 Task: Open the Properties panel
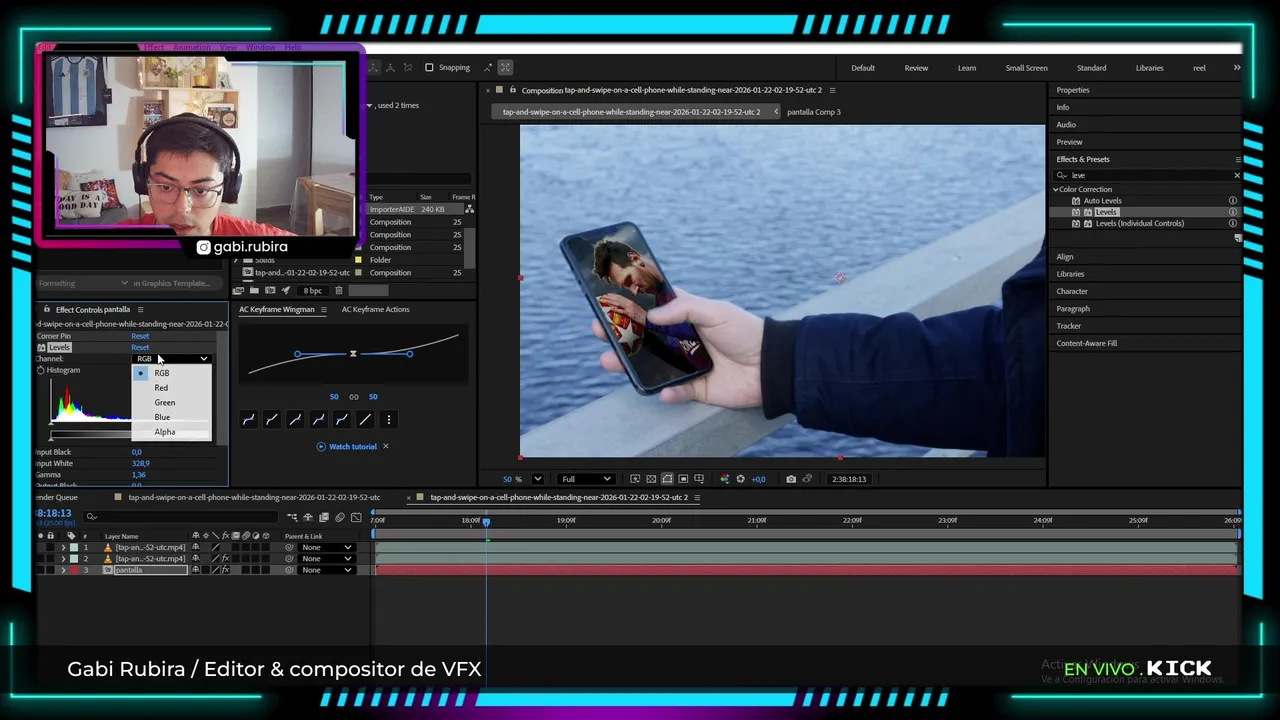(1073, 90)
